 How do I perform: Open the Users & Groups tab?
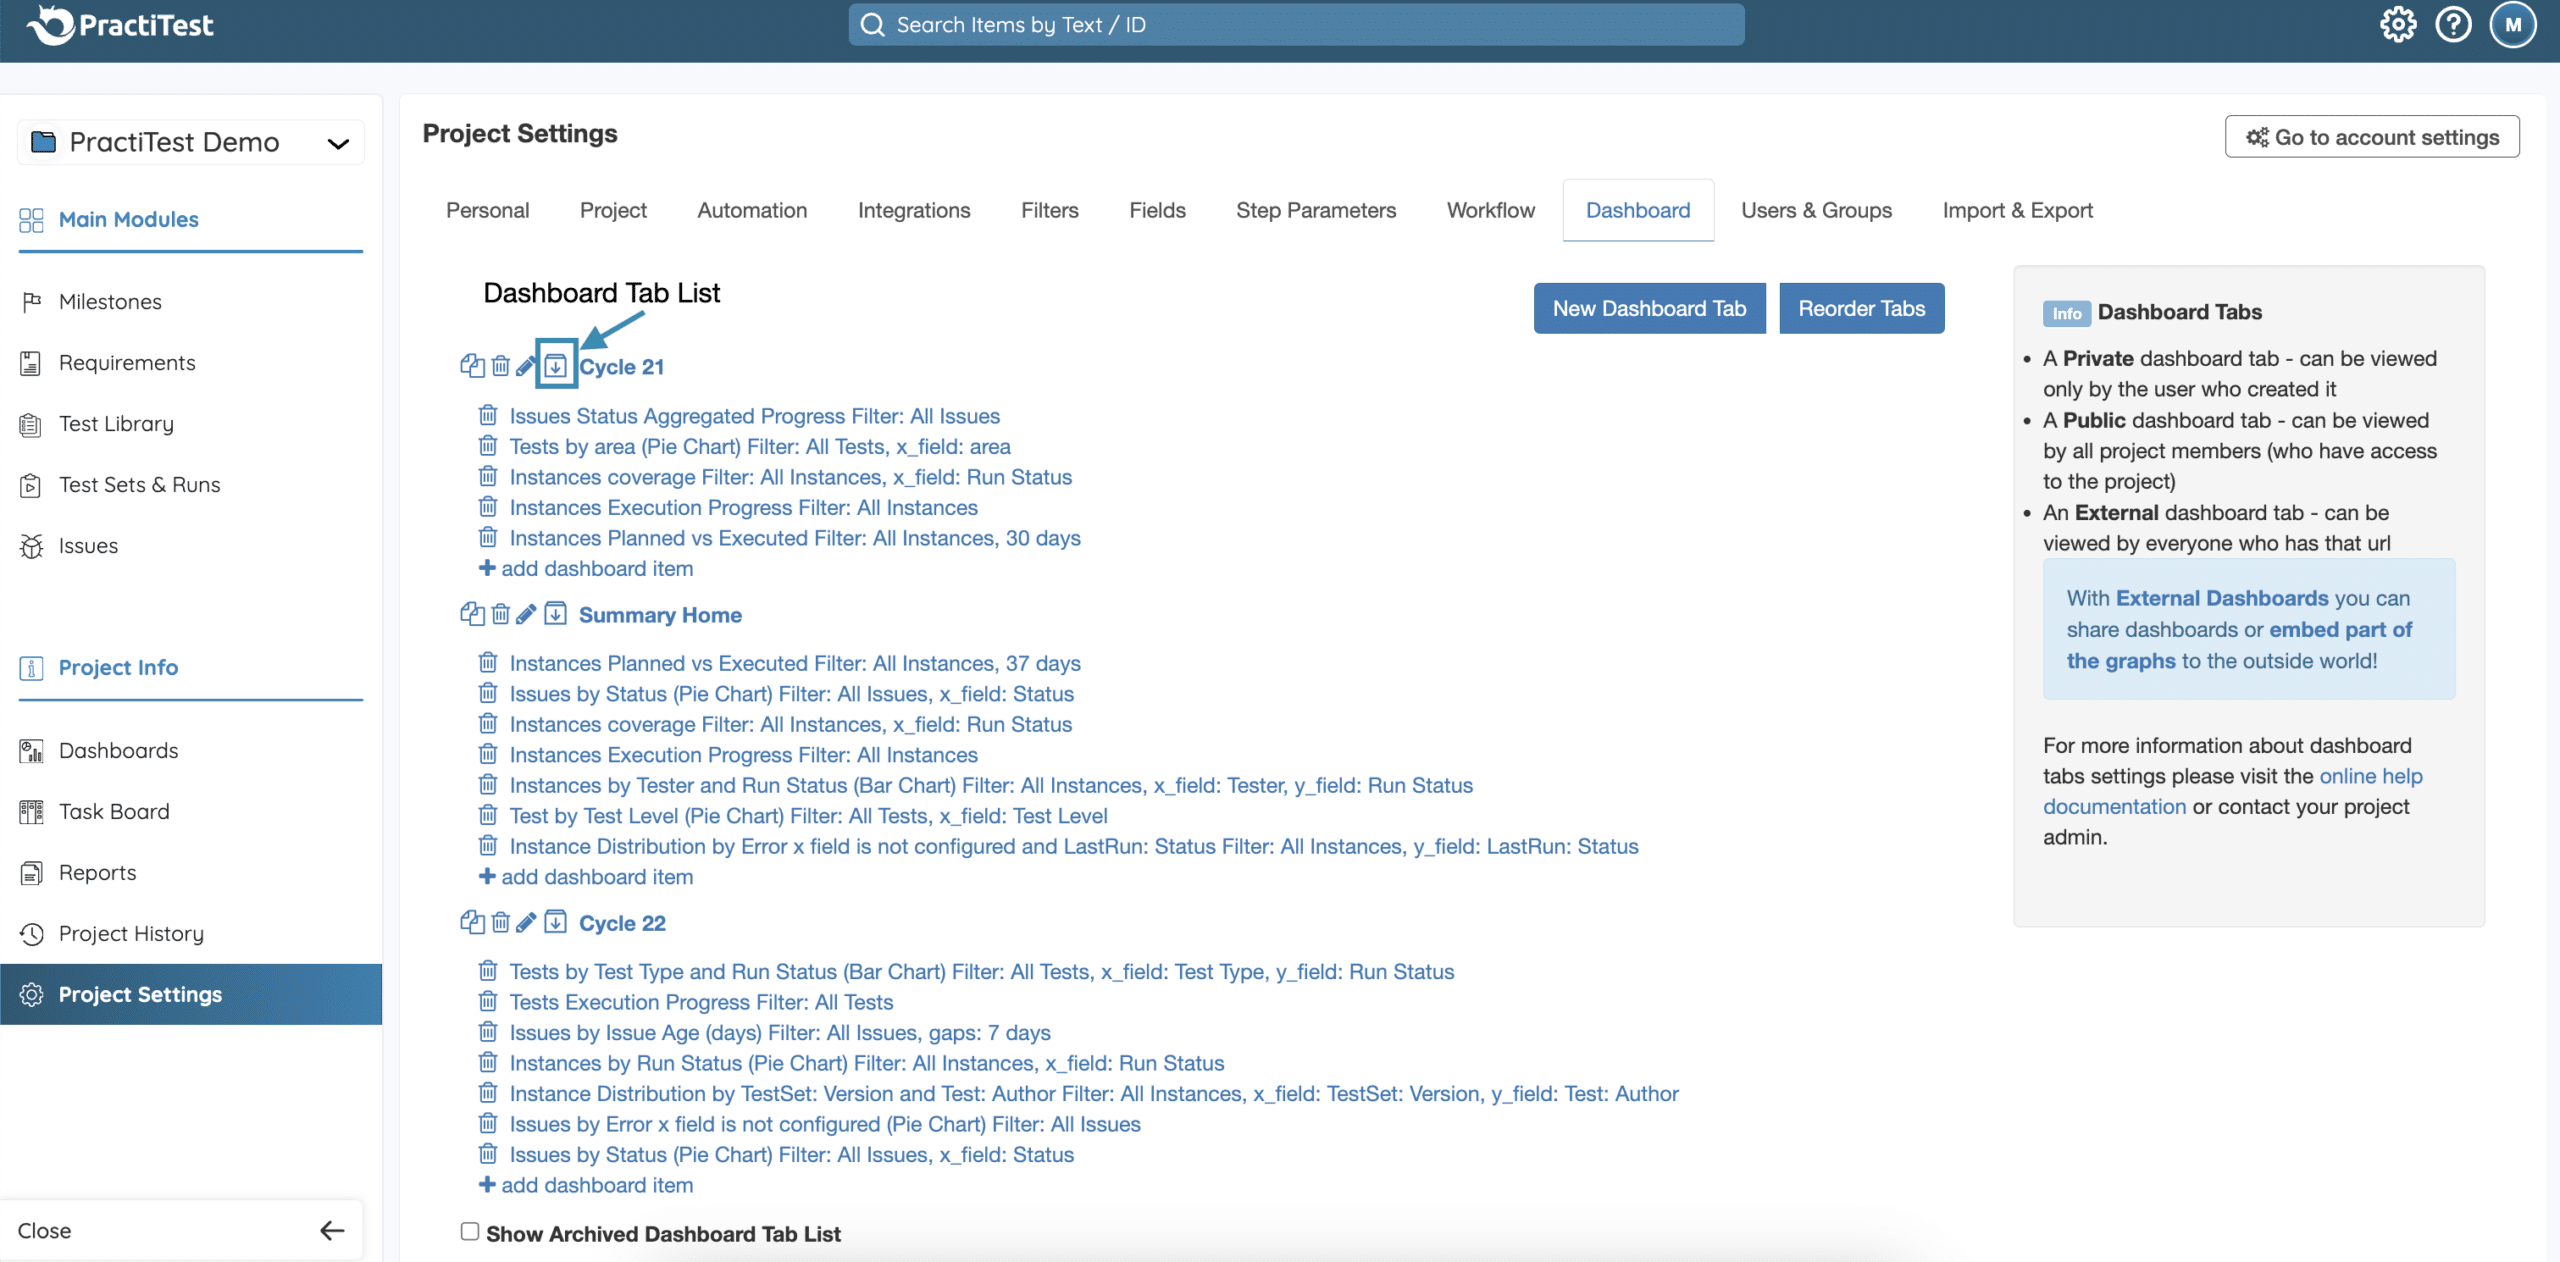pos(1816,210)
